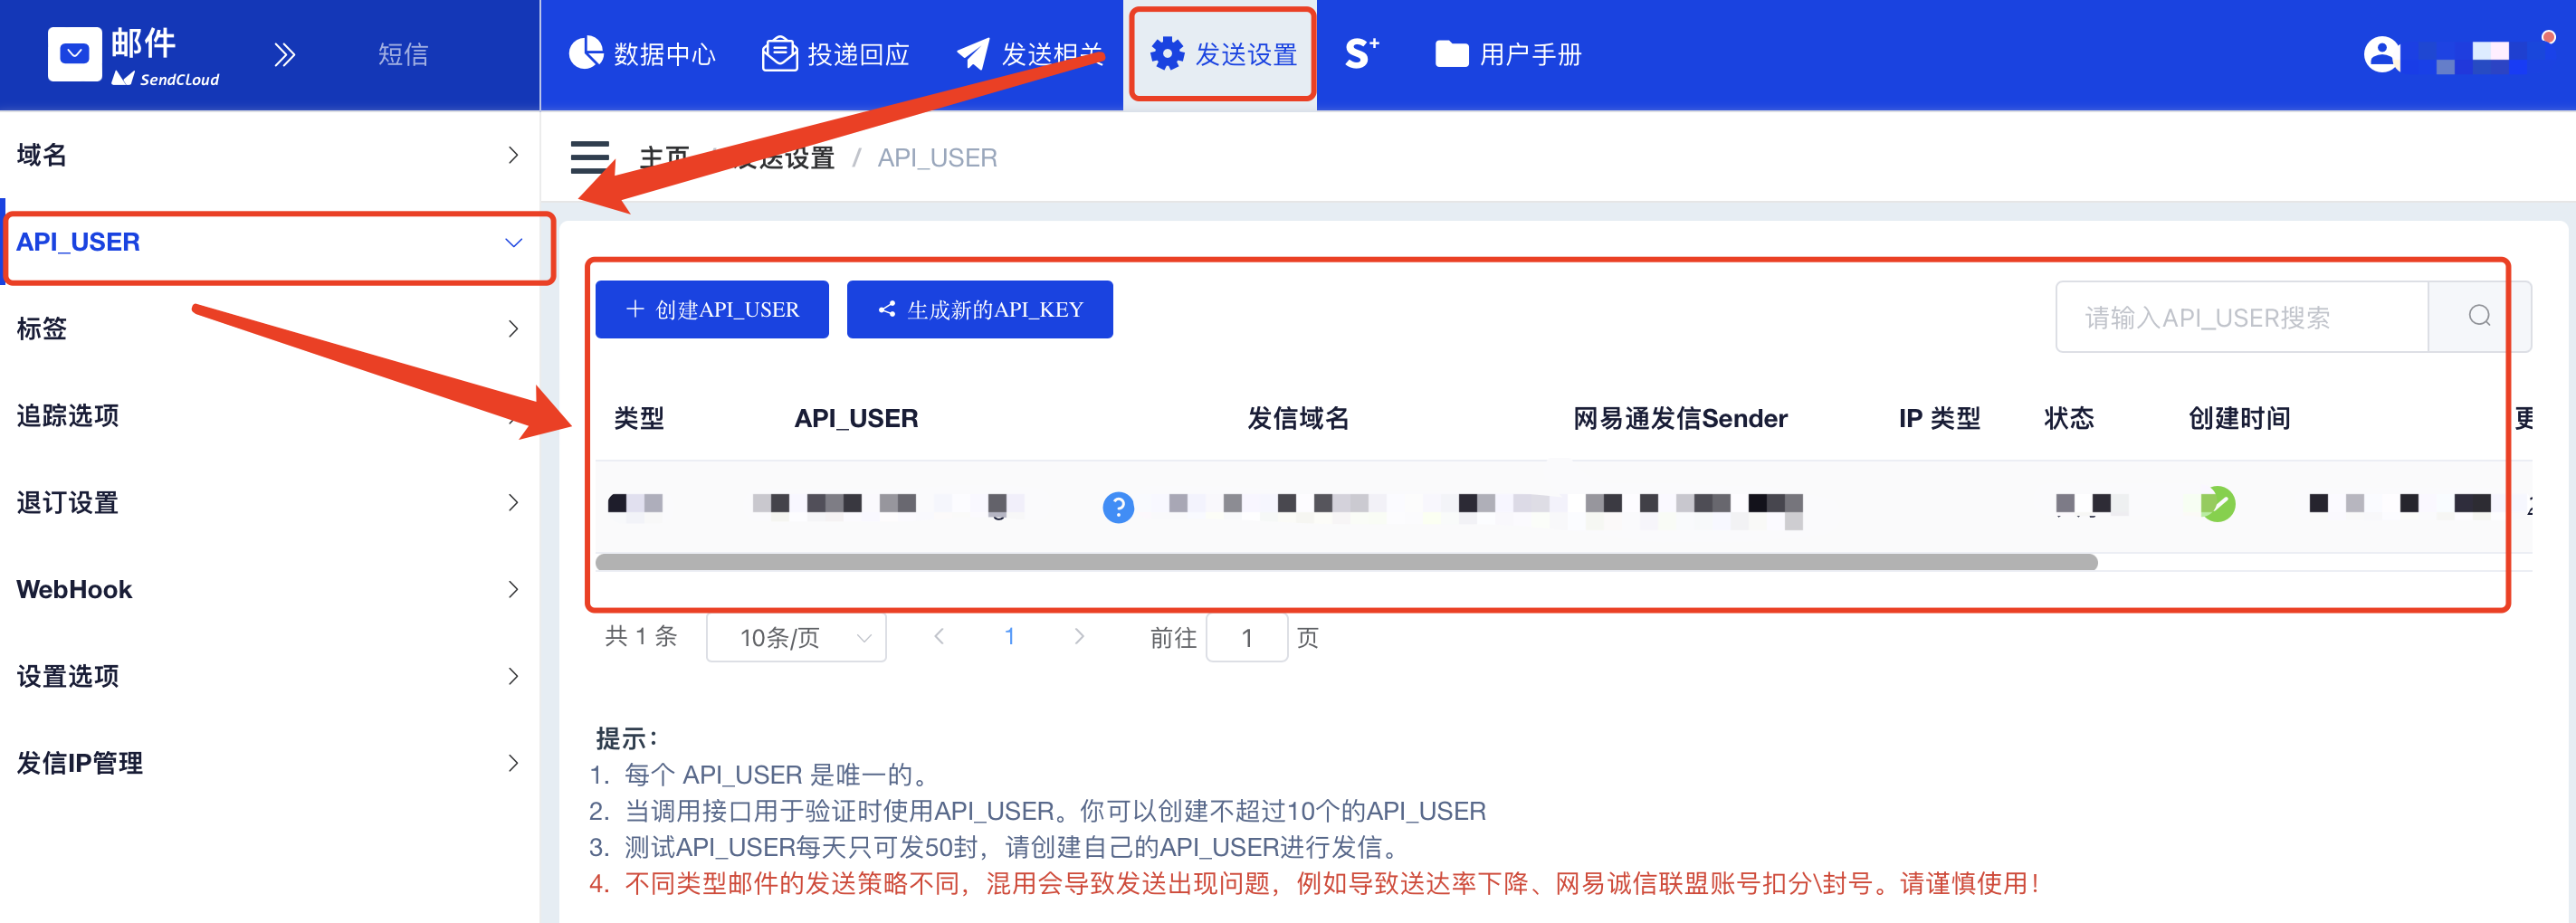
Task: Expand the 标签 sidebar item
Action: [269, 329]
